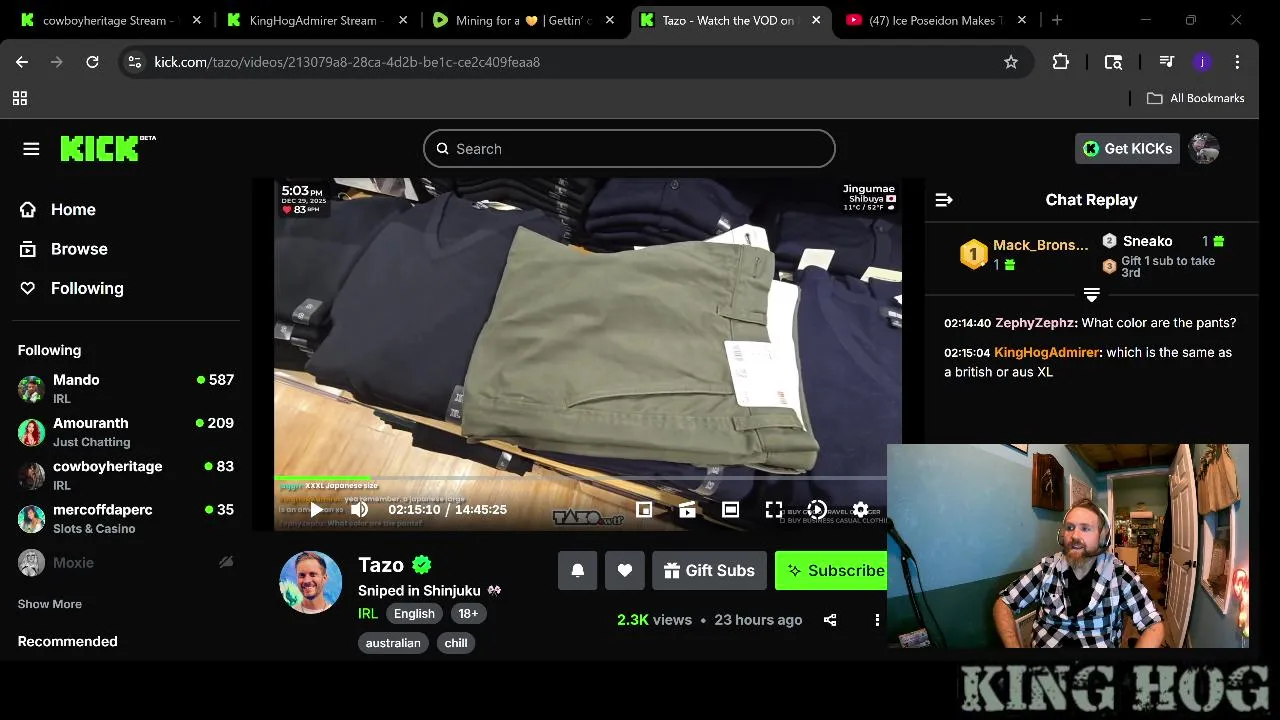Expand the gift leaderboard chevron
1280x720 pixels.
[1091, 295]
